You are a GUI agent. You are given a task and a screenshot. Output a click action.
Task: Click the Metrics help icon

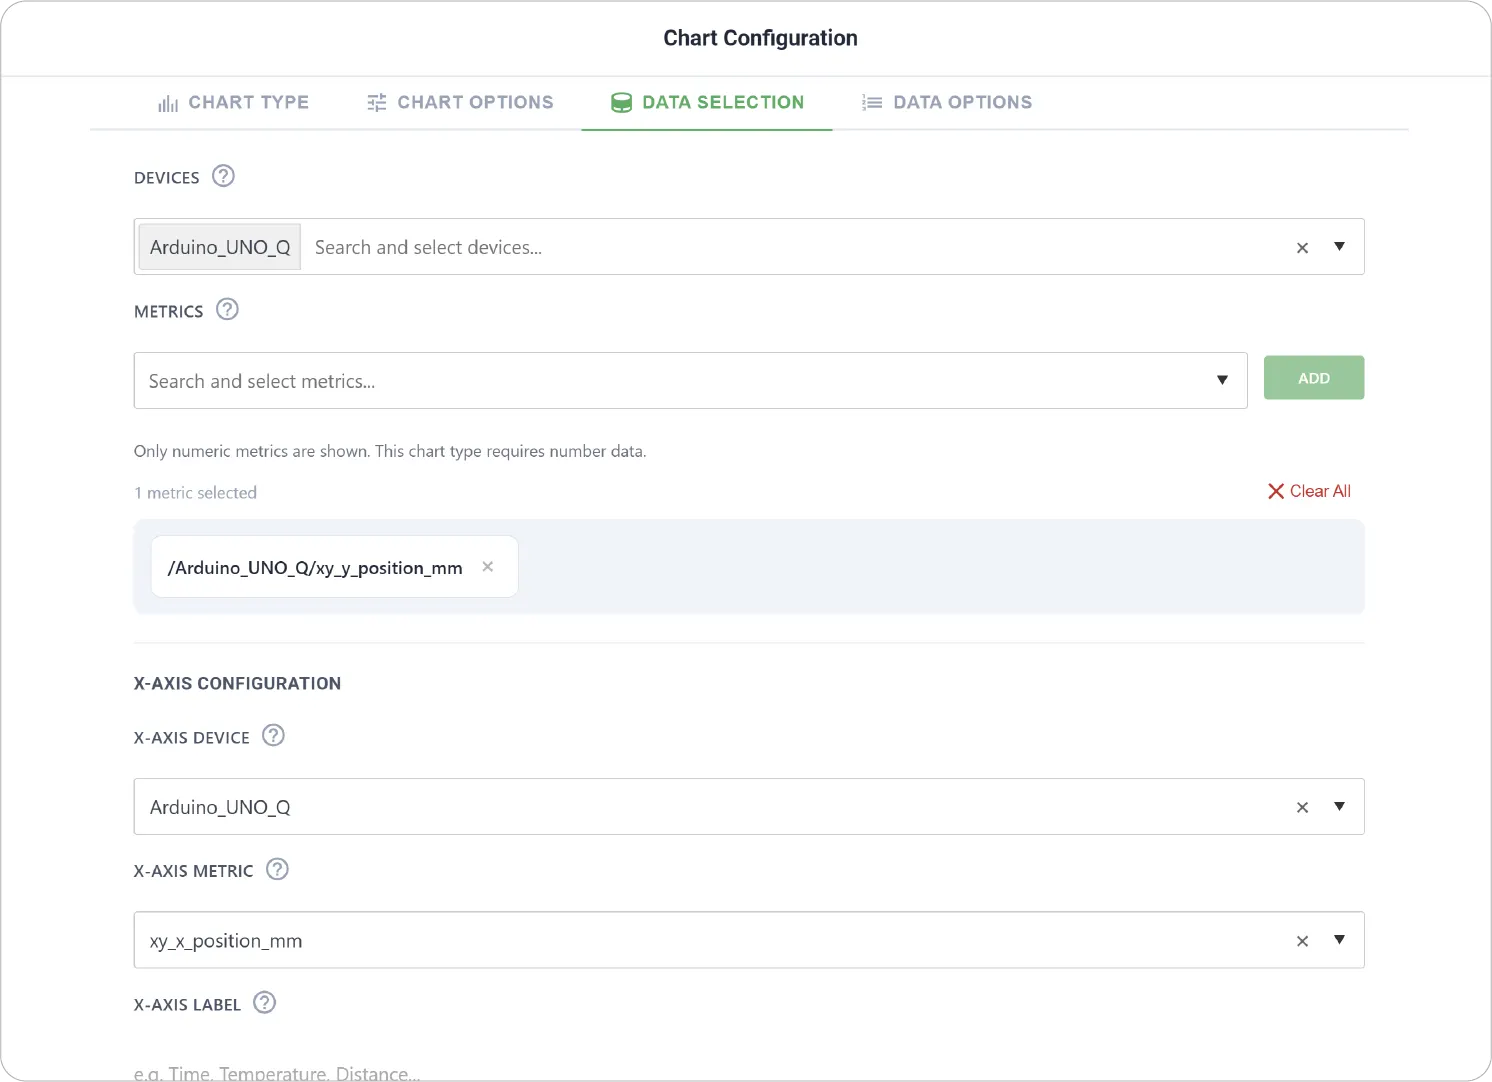click(227, 309)
